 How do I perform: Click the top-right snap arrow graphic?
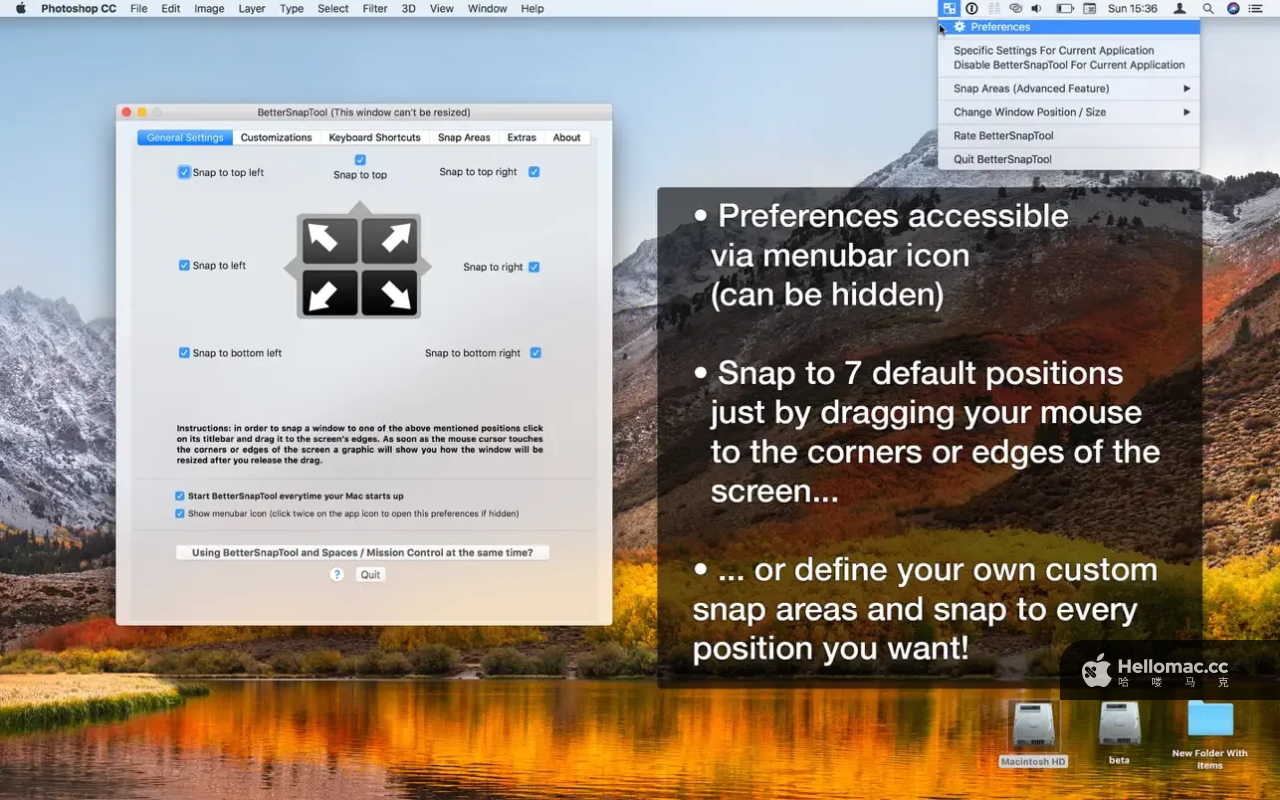[x=389, y=240]
